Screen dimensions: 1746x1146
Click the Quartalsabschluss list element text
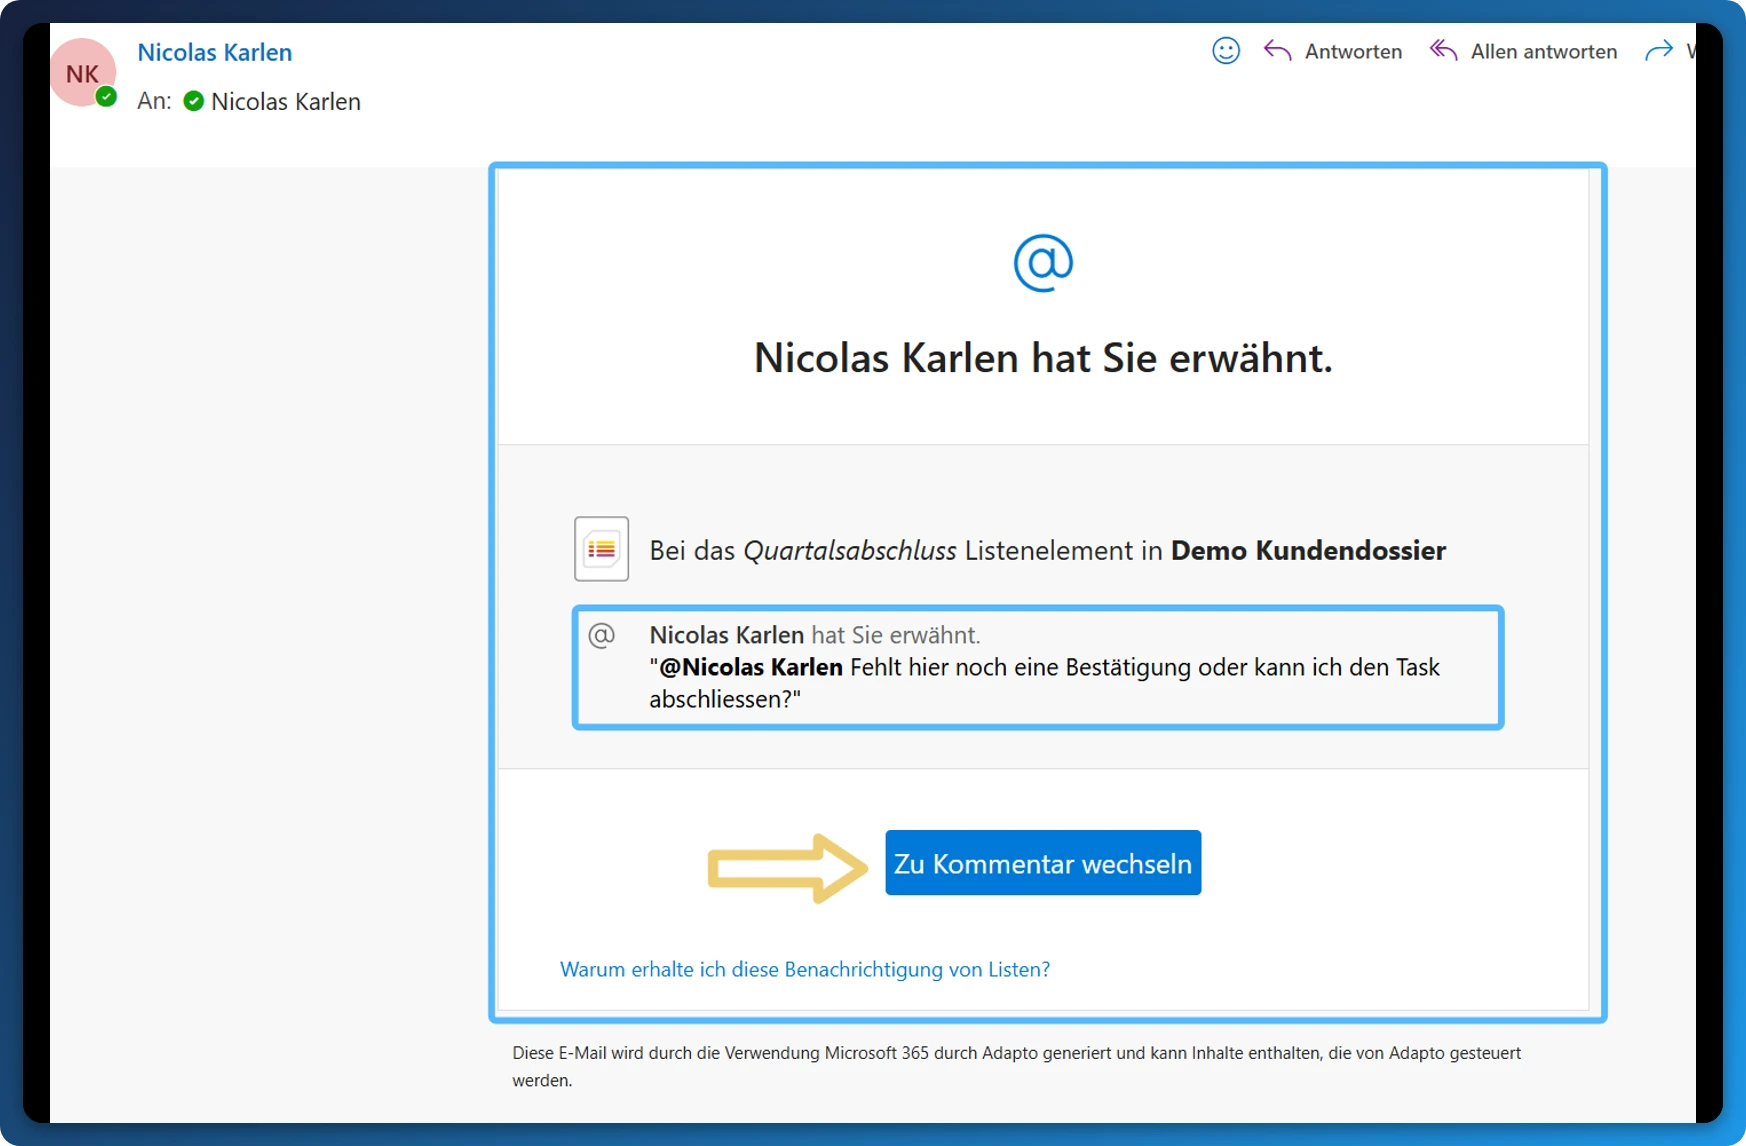point(850,551)
